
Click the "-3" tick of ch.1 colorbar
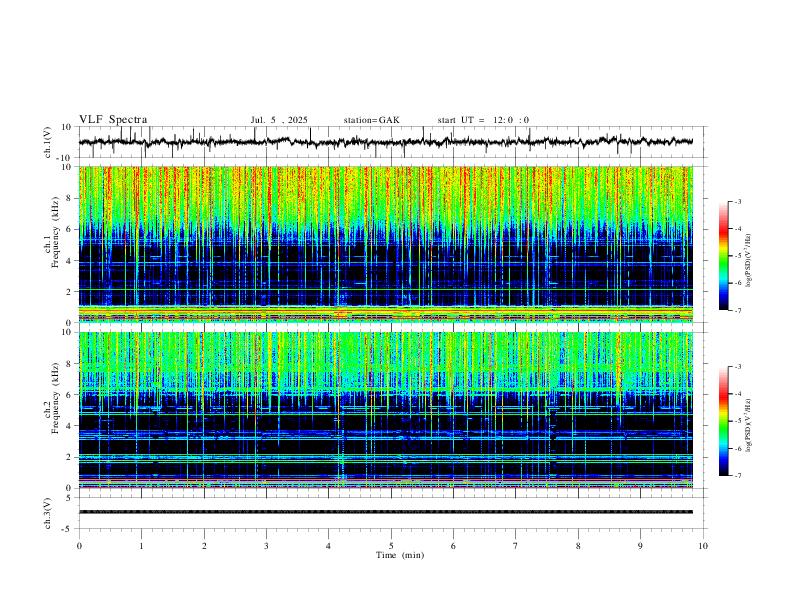click(x=738, y=201)
